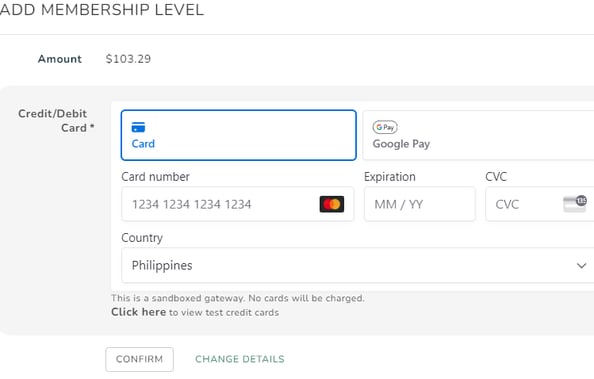
Task: Click the Country dropdown chevron arrow
Action: [x=581, y=266]
